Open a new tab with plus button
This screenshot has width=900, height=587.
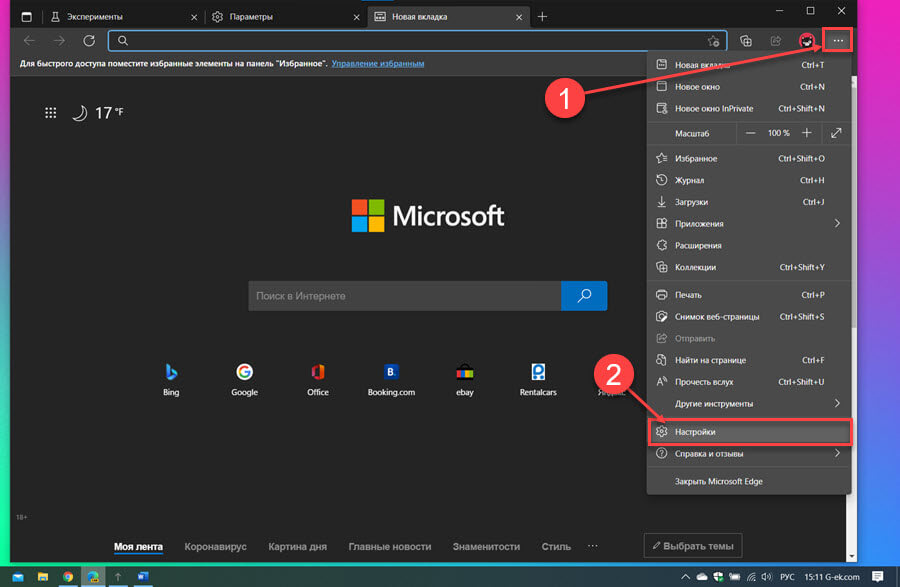(542, 17)
